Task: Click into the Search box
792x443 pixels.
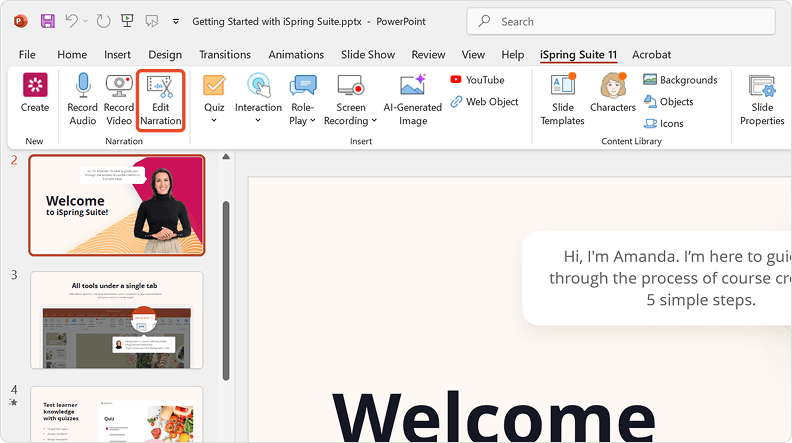Action: coord(621,21)
